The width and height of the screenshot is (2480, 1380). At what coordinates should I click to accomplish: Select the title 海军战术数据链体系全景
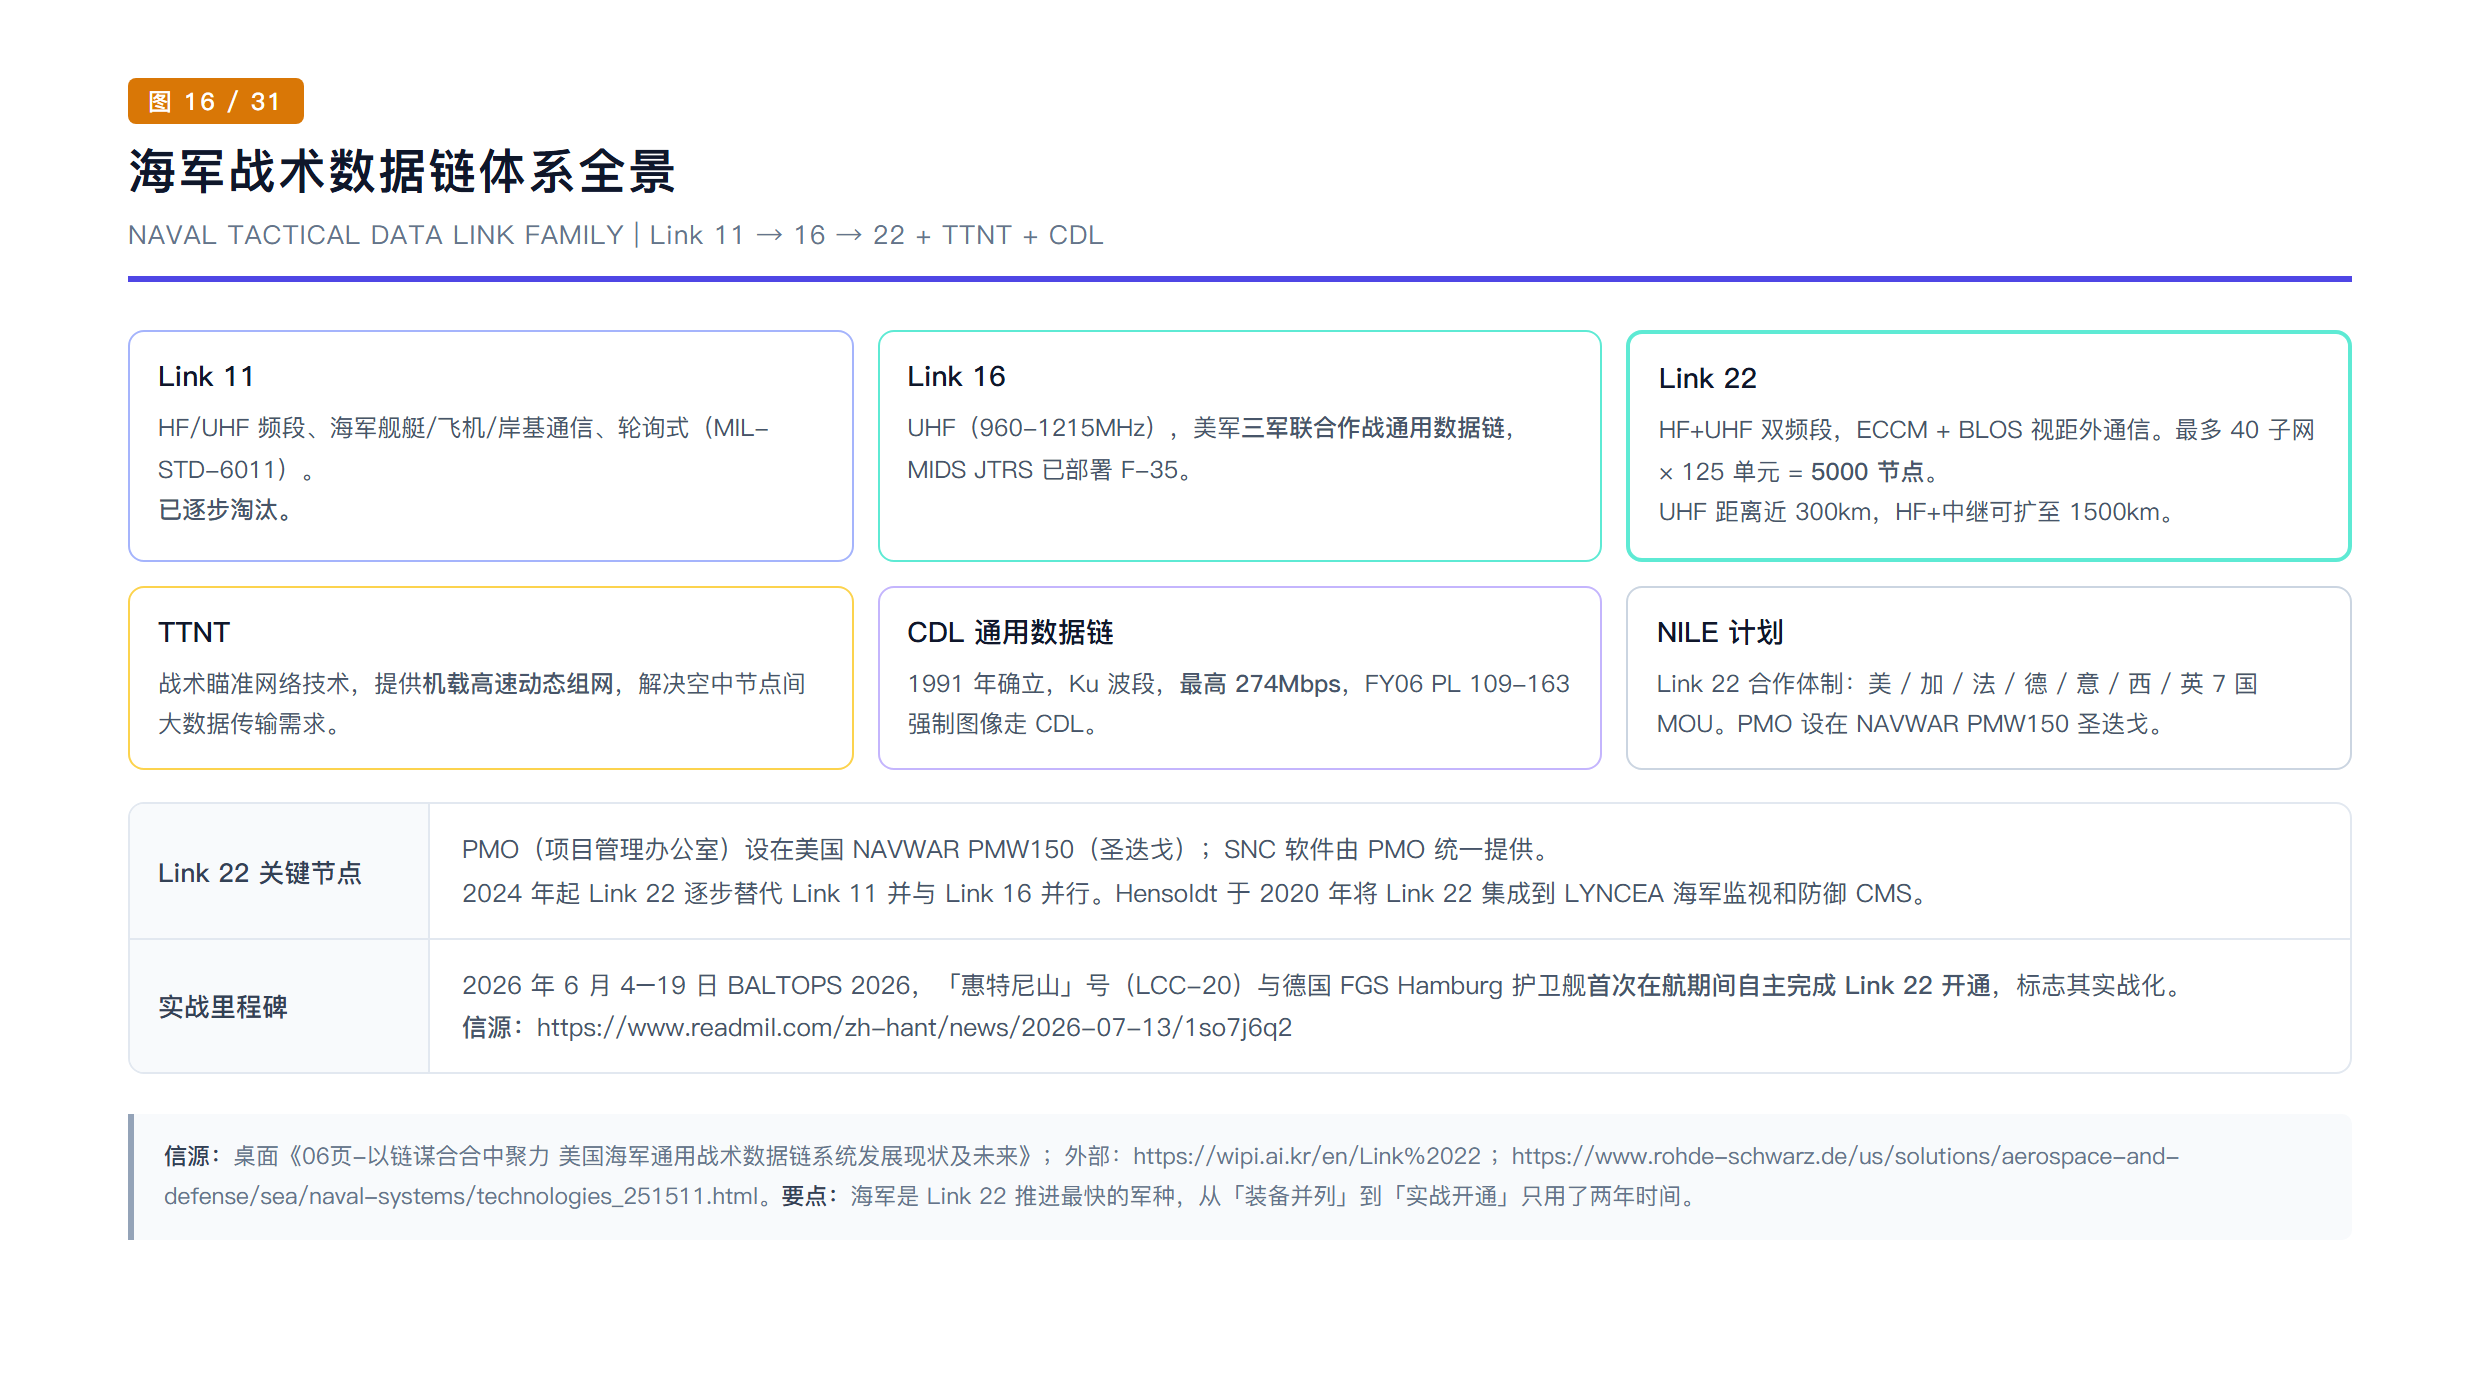tap(402, 171)
